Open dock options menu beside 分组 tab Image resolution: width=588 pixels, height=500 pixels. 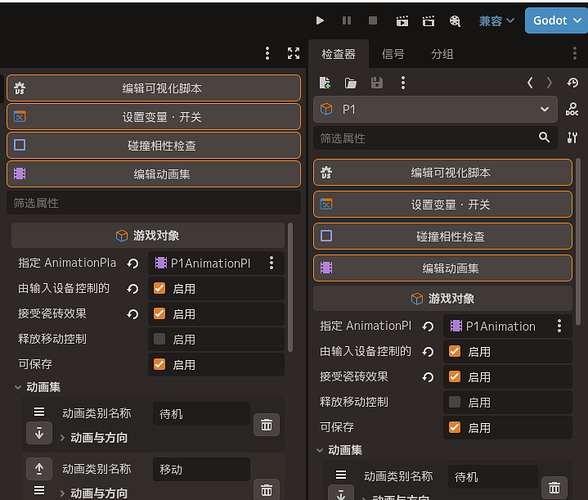(x=574, y=54)
